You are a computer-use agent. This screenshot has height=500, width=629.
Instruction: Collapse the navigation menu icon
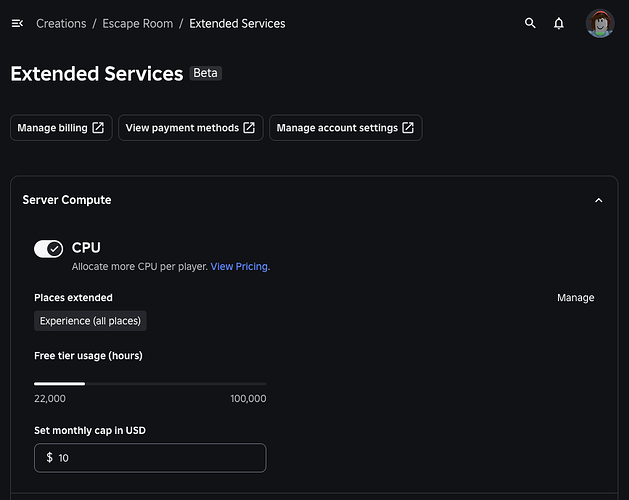click(17, 24)
